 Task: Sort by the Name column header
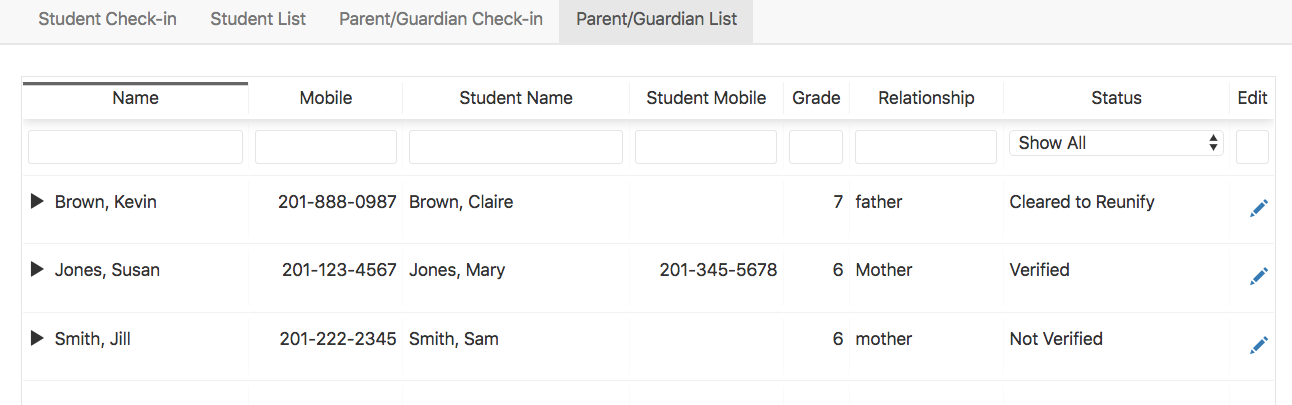pos(136,98)
